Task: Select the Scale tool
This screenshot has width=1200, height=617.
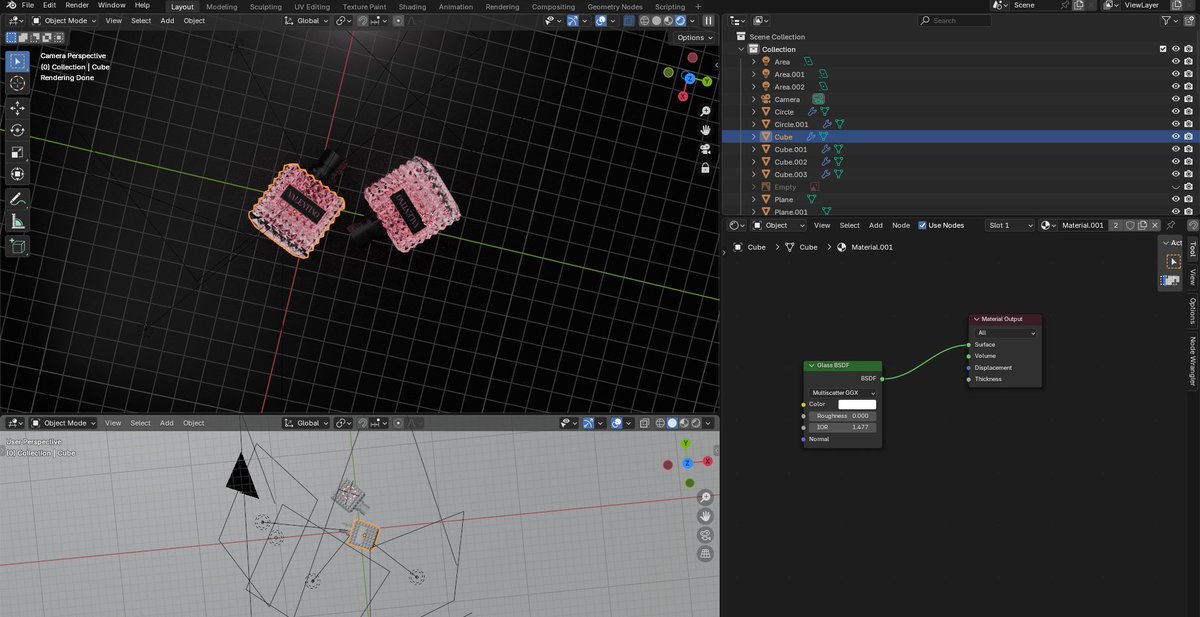Action: point(17,152)
